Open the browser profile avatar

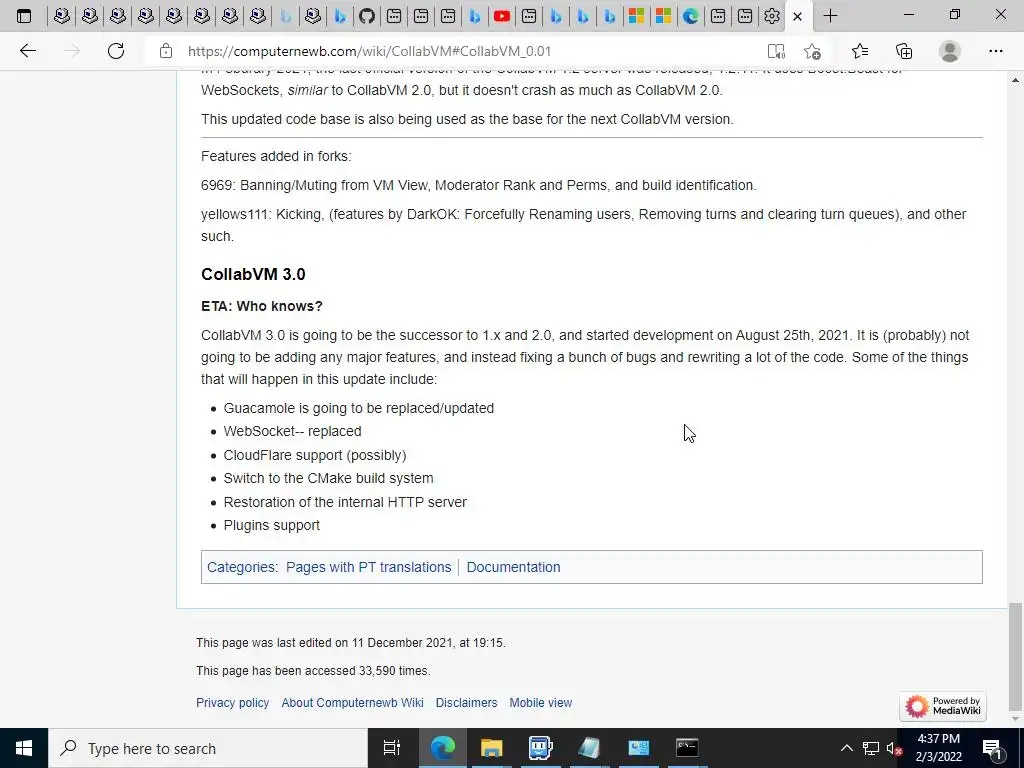pyautogui.click(x=949, y=51)
